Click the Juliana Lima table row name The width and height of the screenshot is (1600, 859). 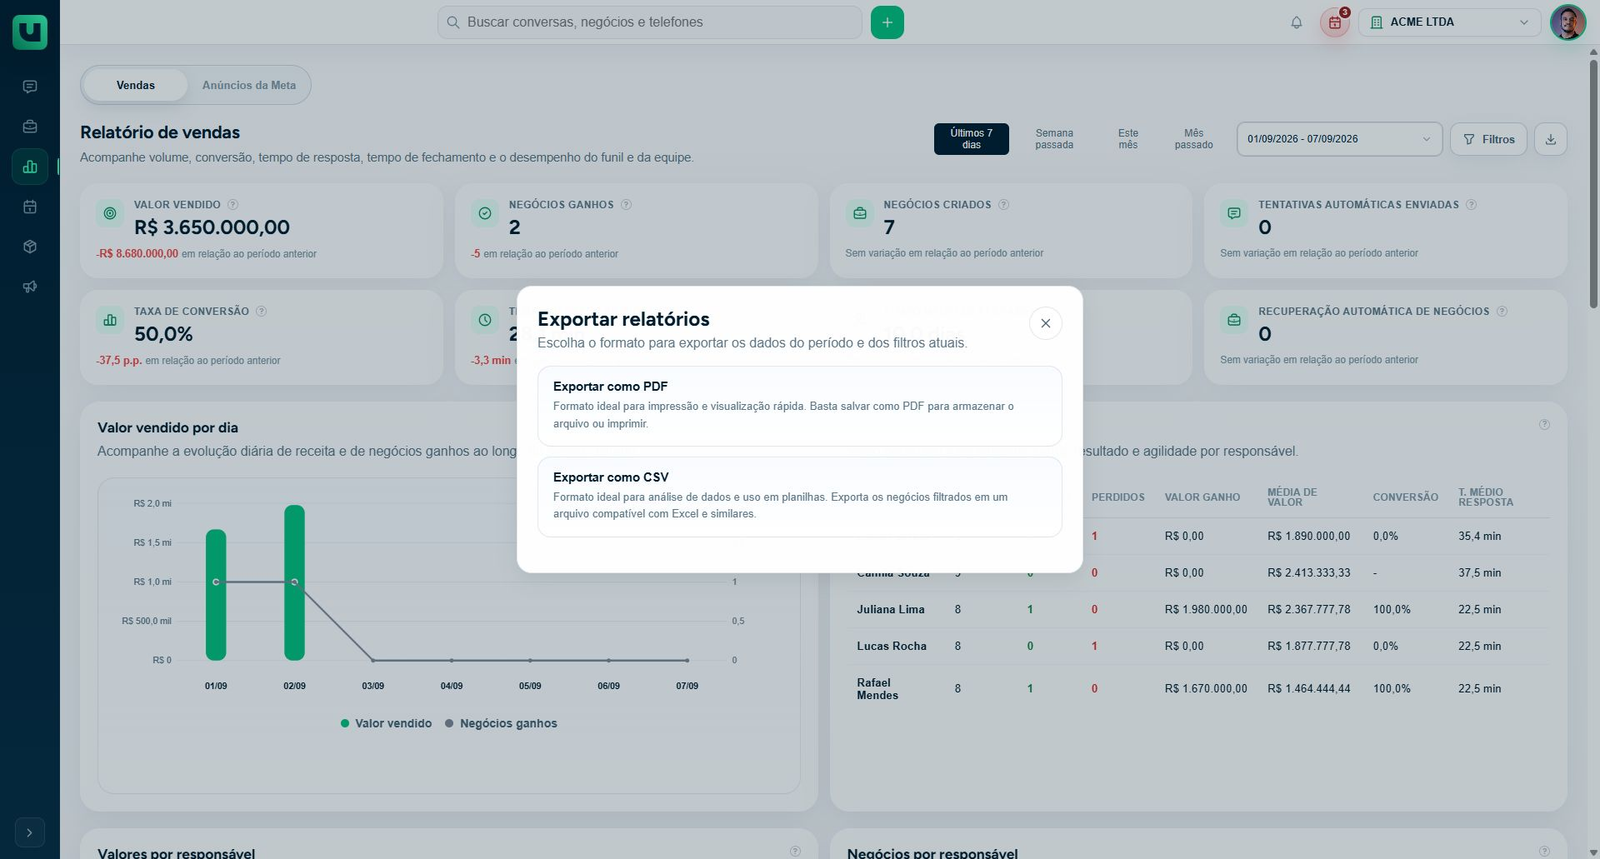[x=891, y=609]
